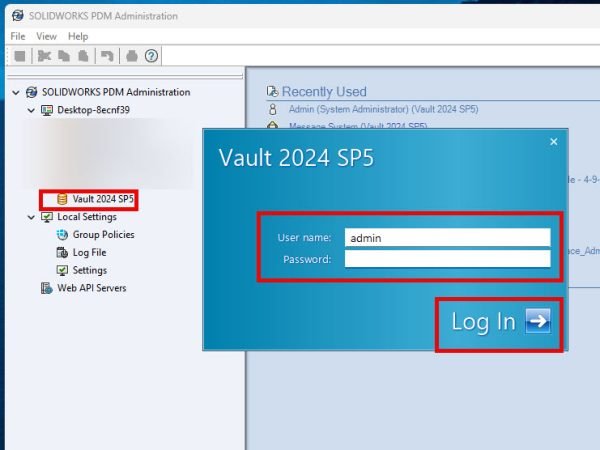
Task: Open Log File in the tree
Action: tap(90, 253)
